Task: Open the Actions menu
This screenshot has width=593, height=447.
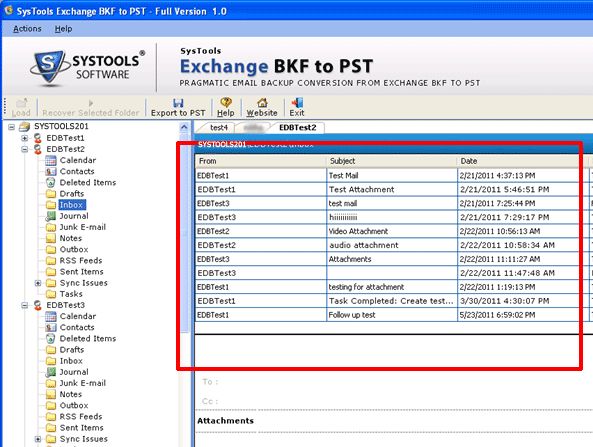Action: click(x=27, y=29)
